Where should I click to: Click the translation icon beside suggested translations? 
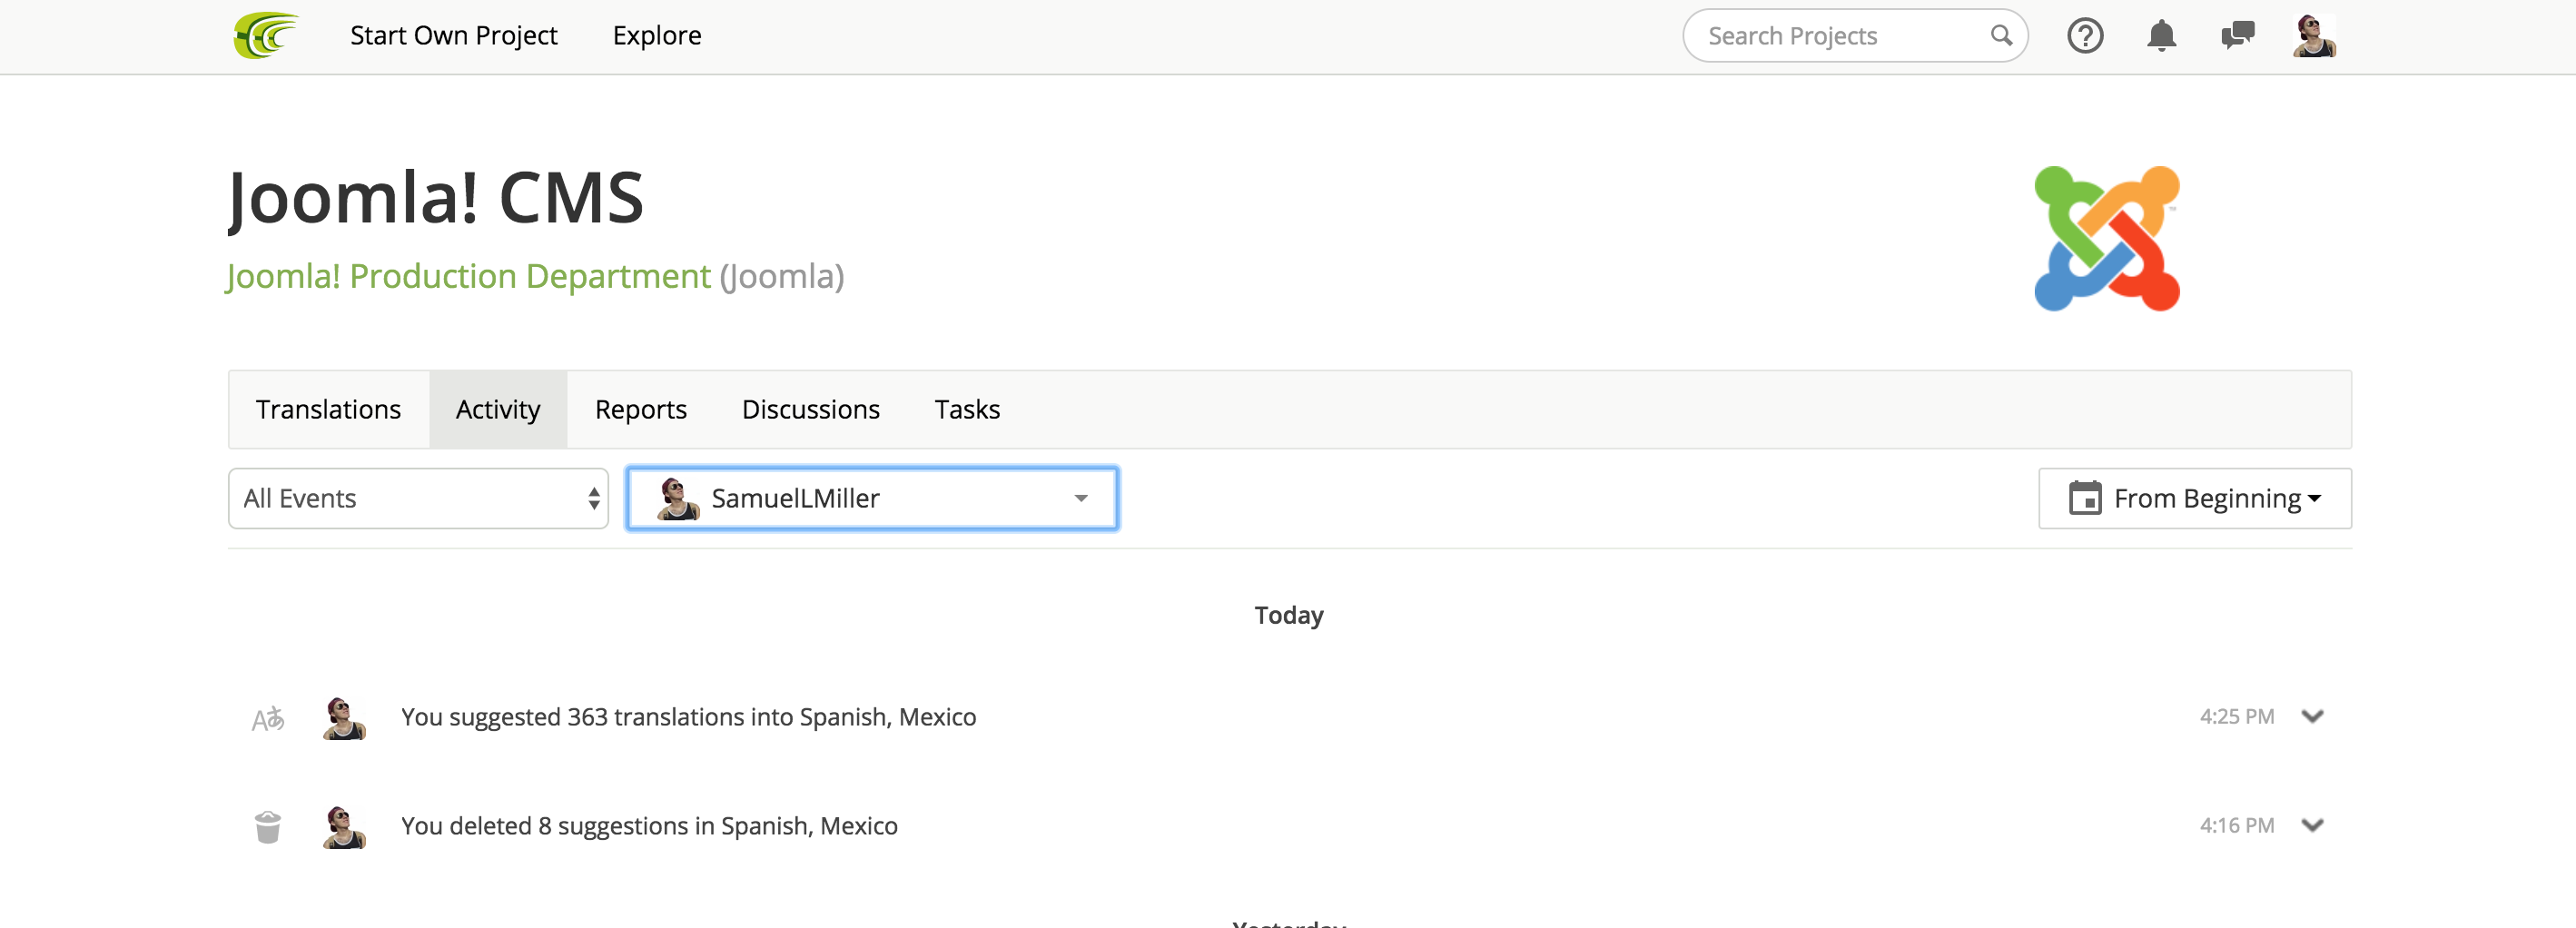coord(268,718)
